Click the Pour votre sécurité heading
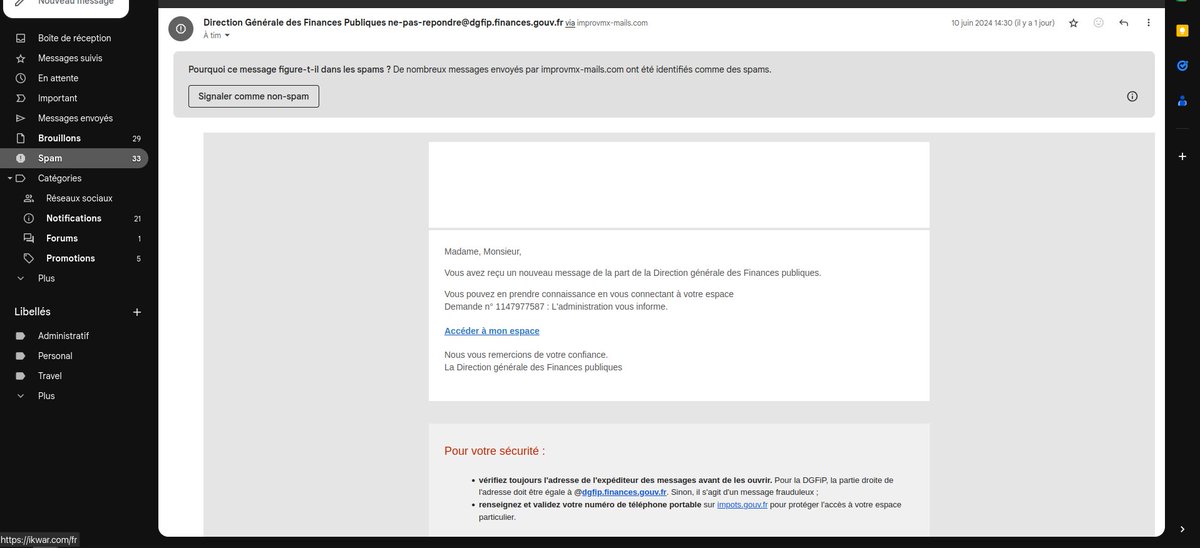The height and width of the screenshot is (548, 1200). click(x=495, y=451)
